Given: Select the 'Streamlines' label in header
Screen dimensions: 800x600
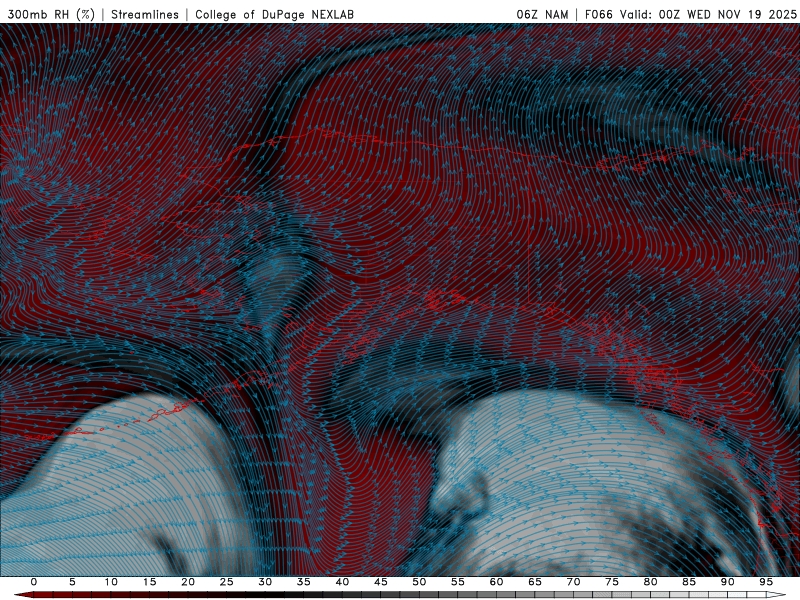Looking at the screenshot, I should pos(145,15).
